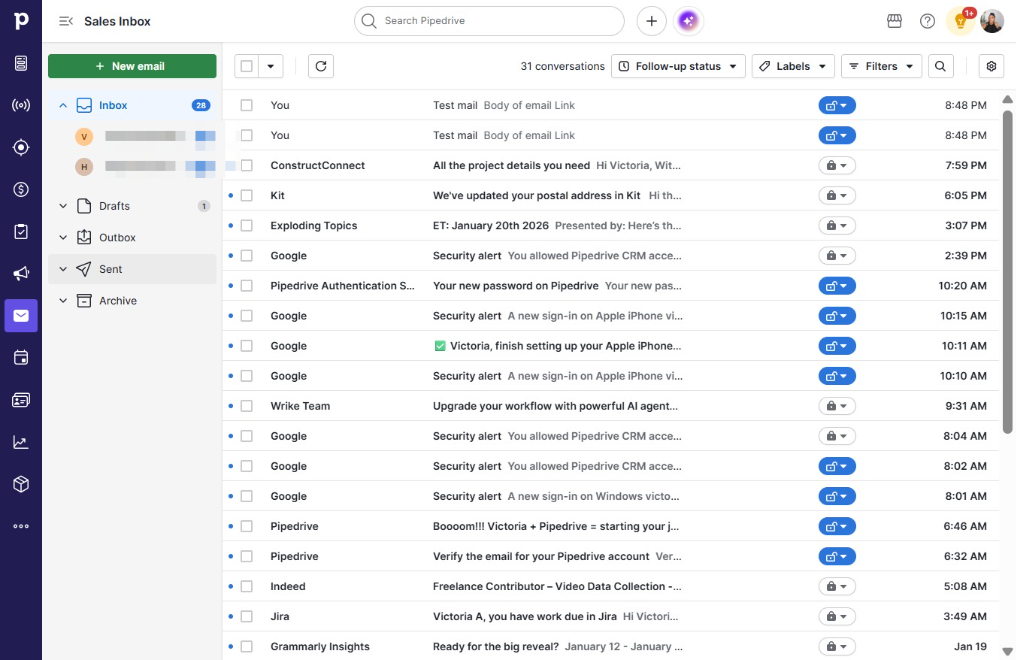1016x660 pixels.
Task: Click the conversation list scrollbar thumb
Action: [1007, 271]
